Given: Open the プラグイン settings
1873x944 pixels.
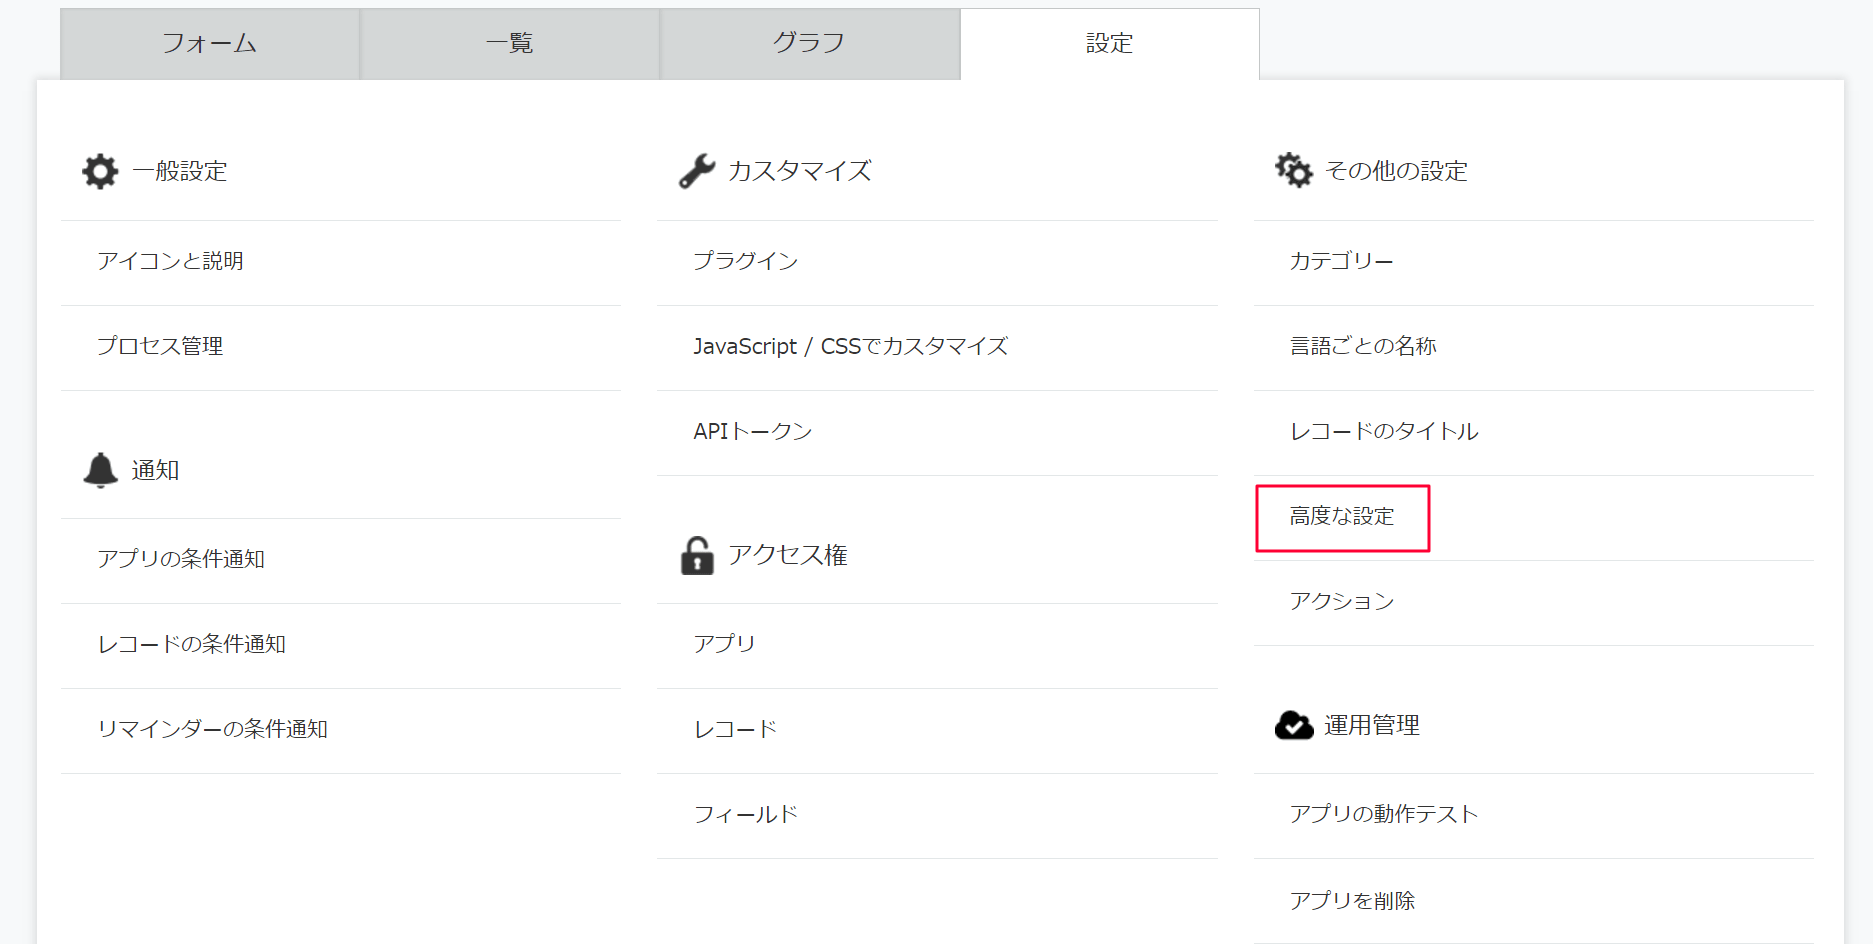Looking at the screenshot, I should pos(746,261).
